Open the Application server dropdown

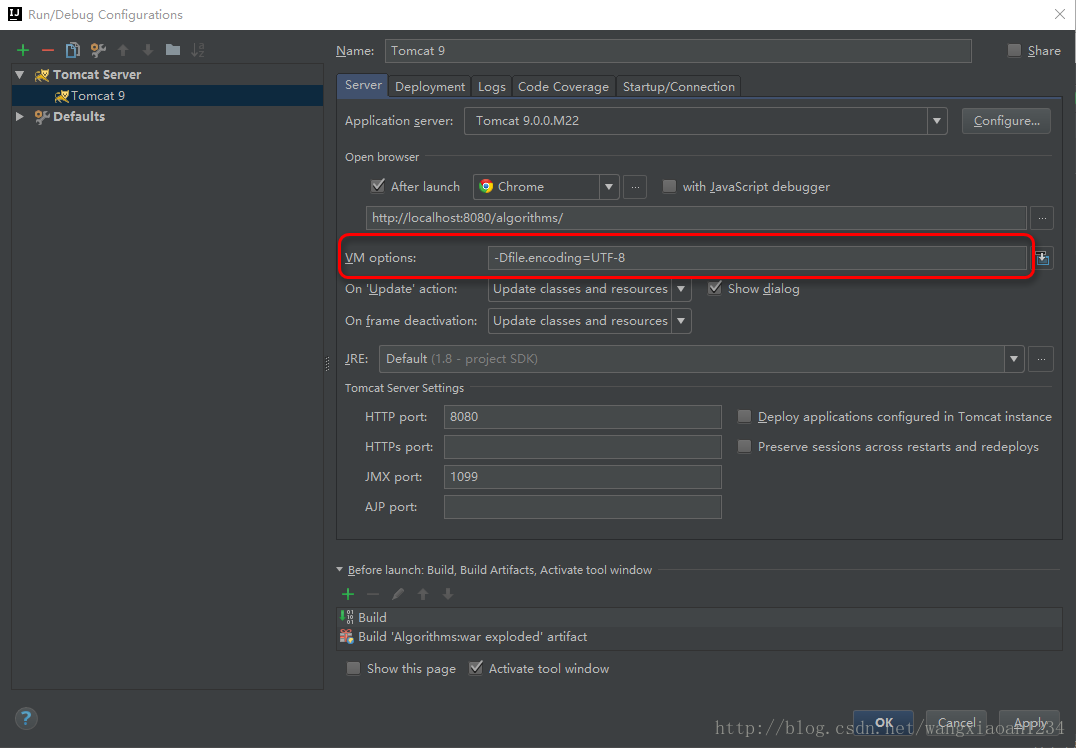coord(937,121)
